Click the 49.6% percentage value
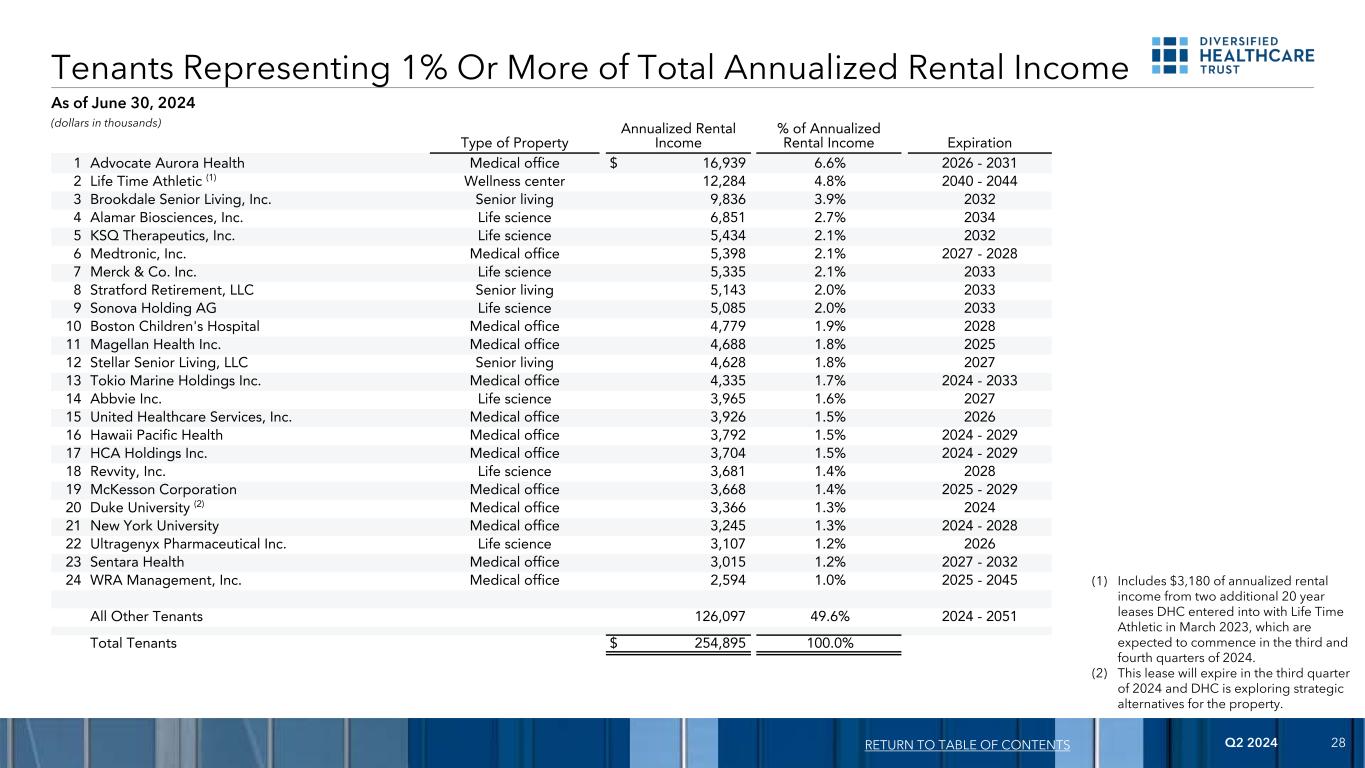This screenshot has height=768, width=1365. [x=828, y=616]
